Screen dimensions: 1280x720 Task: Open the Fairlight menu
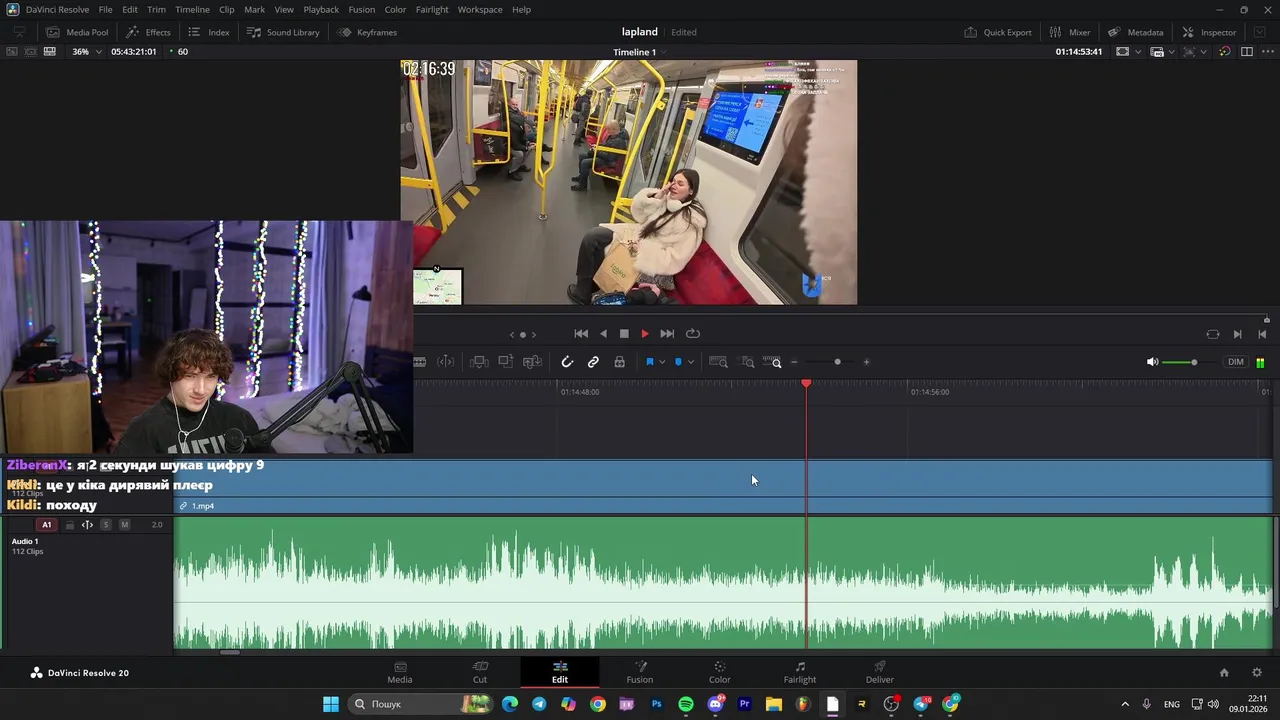pos(432,9)
